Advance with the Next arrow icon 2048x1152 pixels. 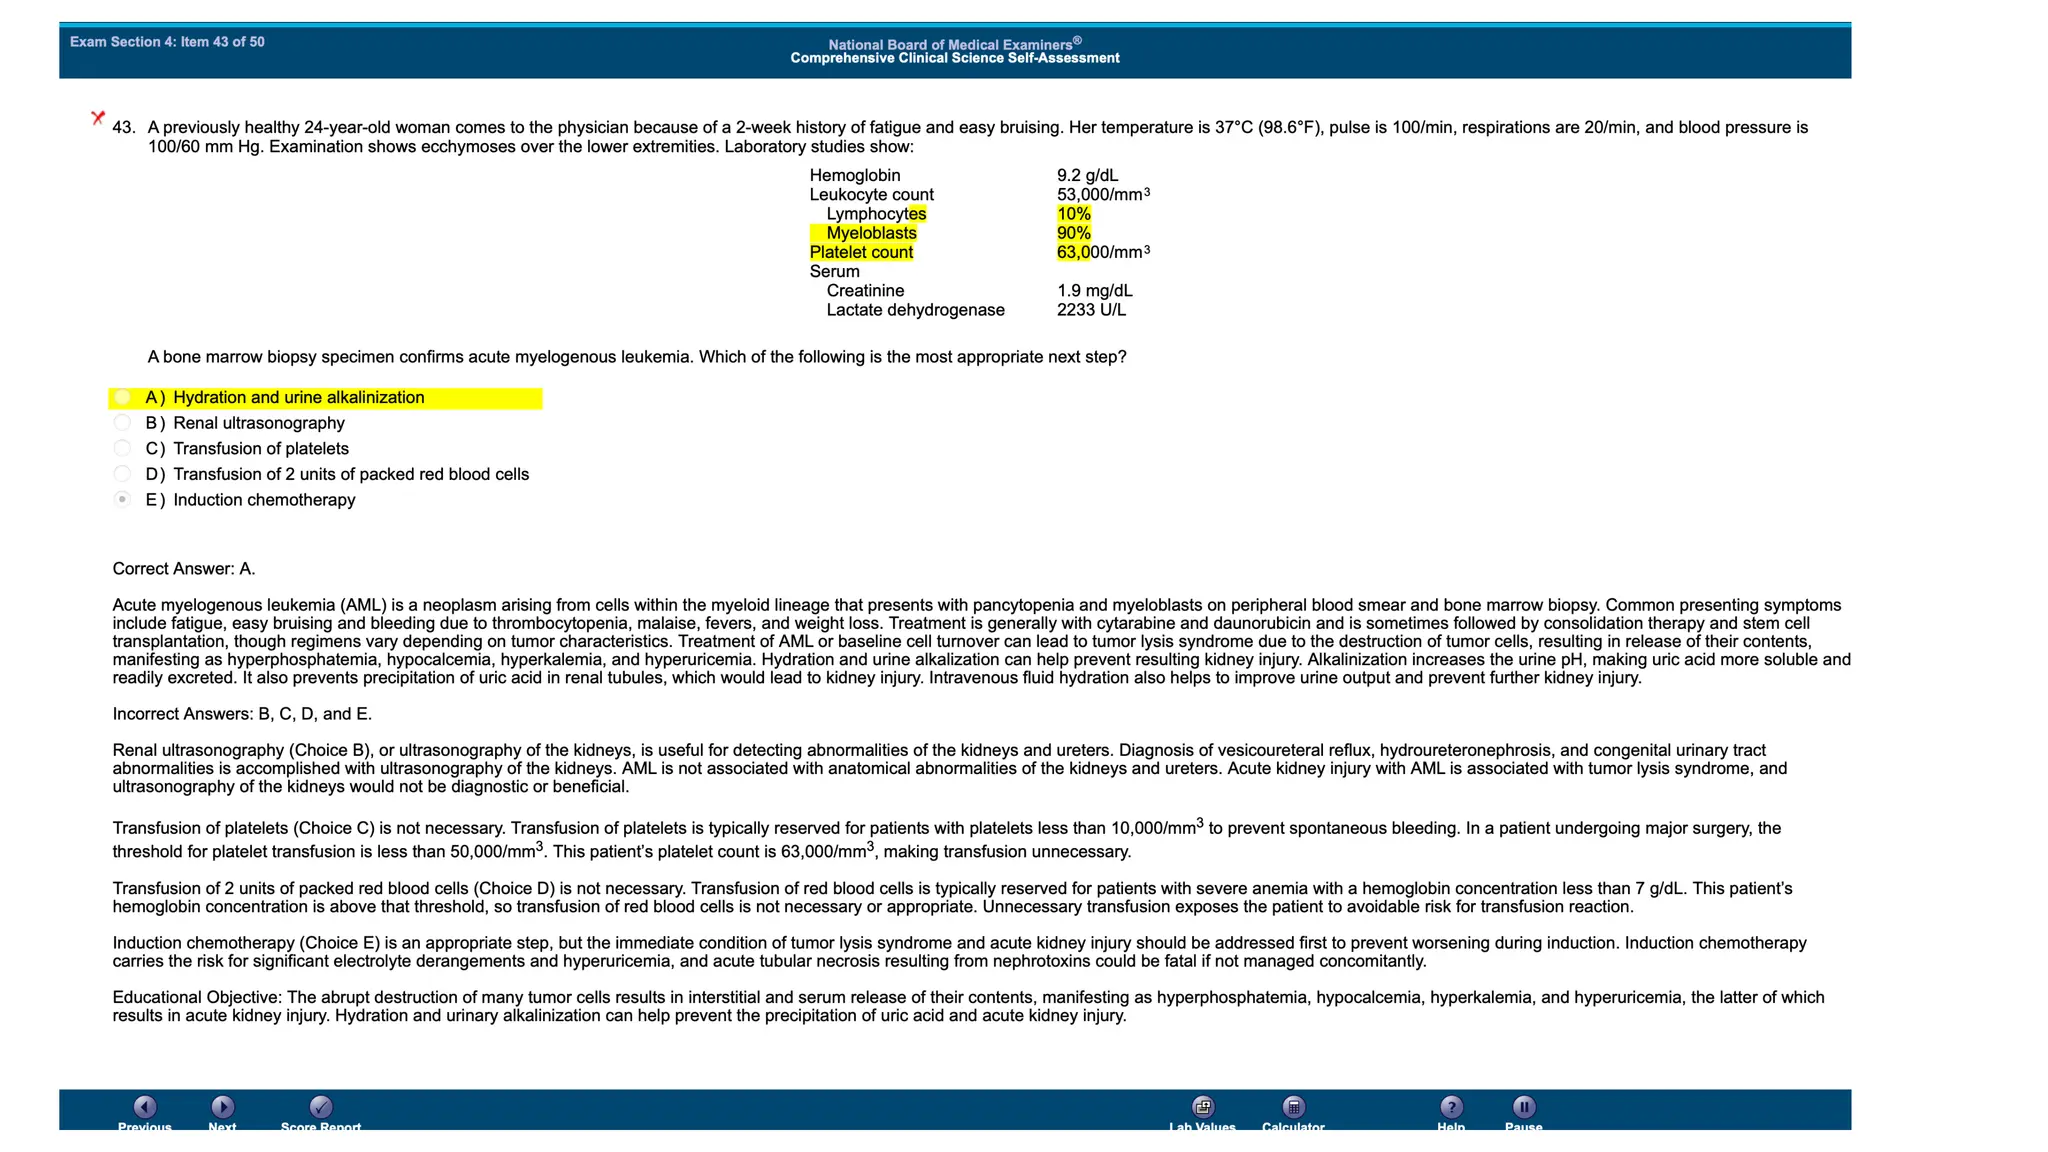222,1107
